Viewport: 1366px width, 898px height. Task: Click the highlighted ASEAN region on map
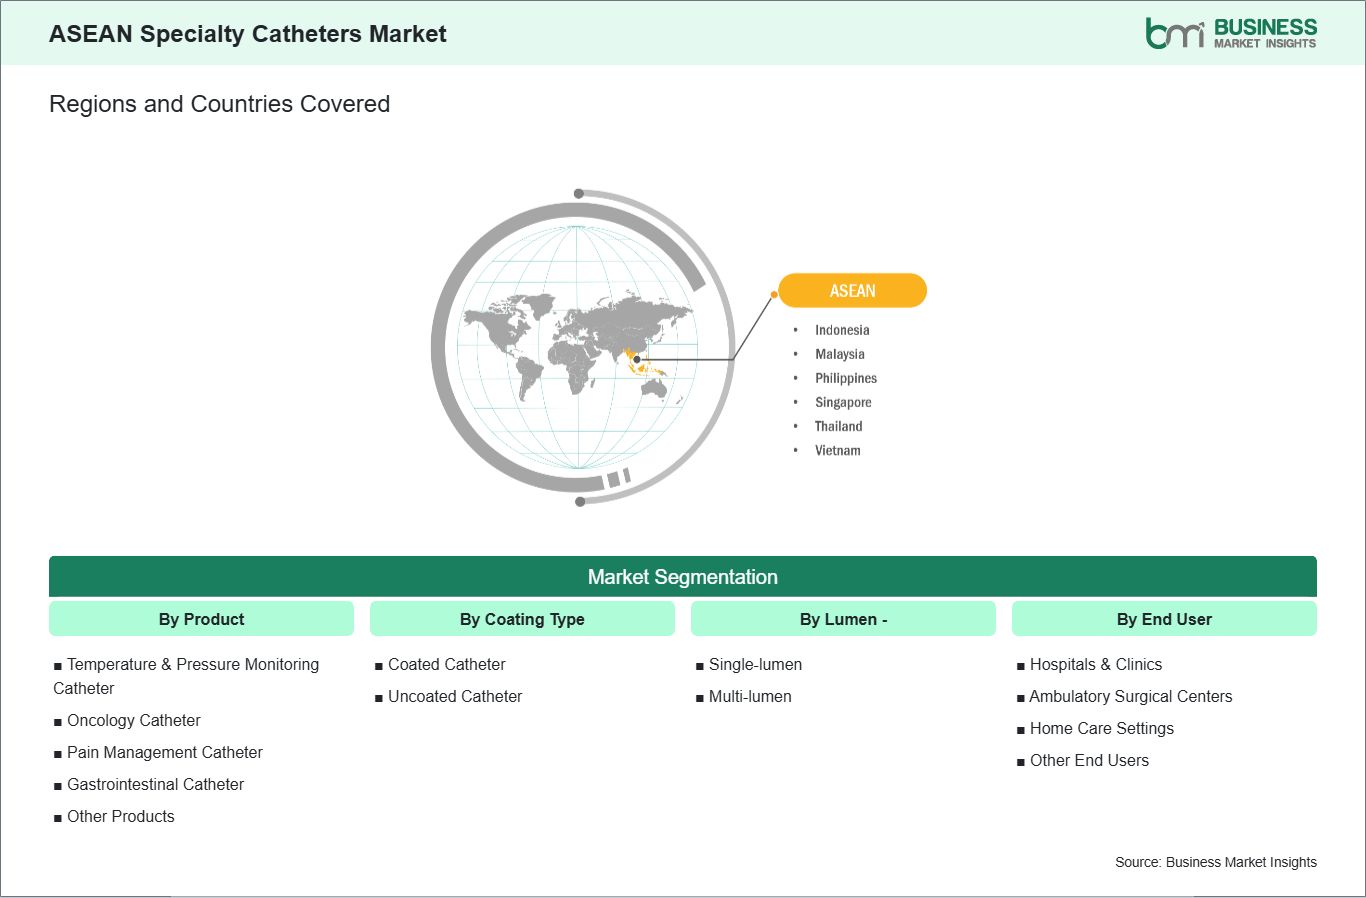[x=638, y=362]
